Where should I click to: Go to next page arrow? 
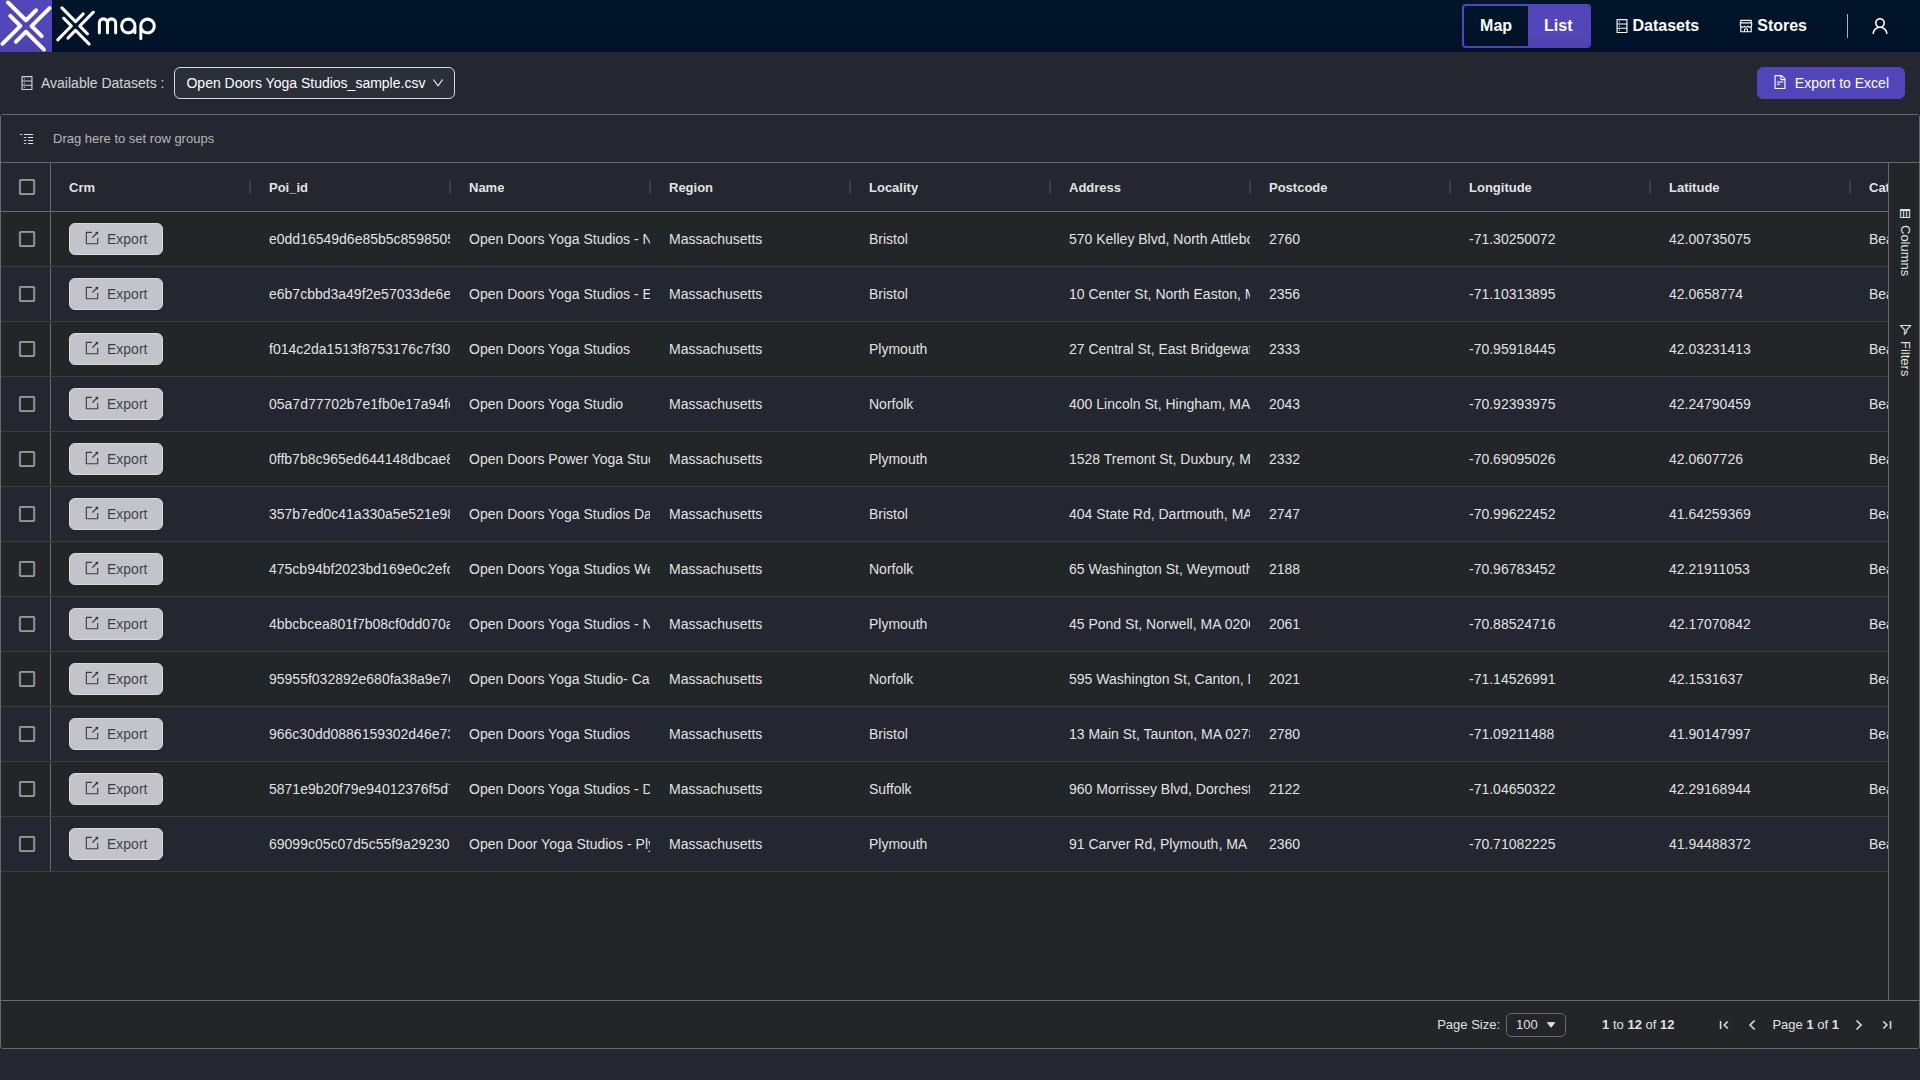1859,1025
